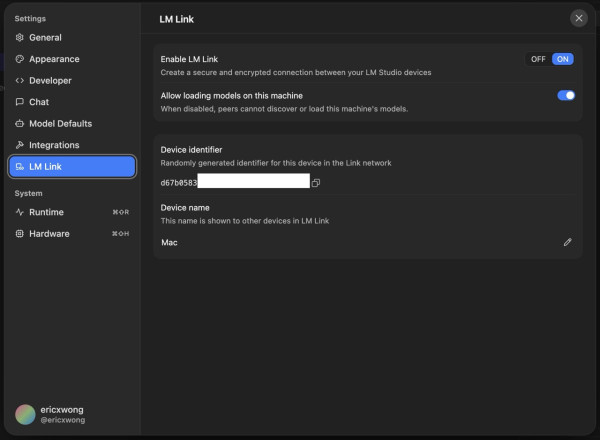The image size is (600, 440).
Task: Click the Device name heading
Action: [x=185, y=208]
